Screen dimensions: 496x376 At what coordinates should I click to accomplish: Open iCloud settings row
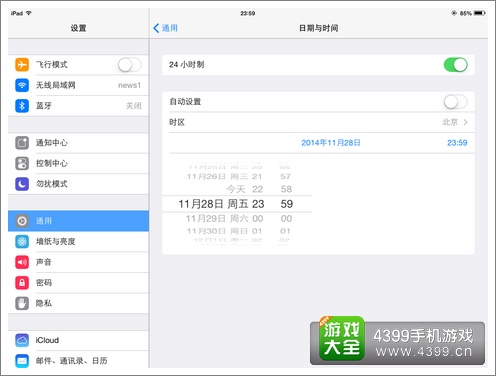(78, 340)
